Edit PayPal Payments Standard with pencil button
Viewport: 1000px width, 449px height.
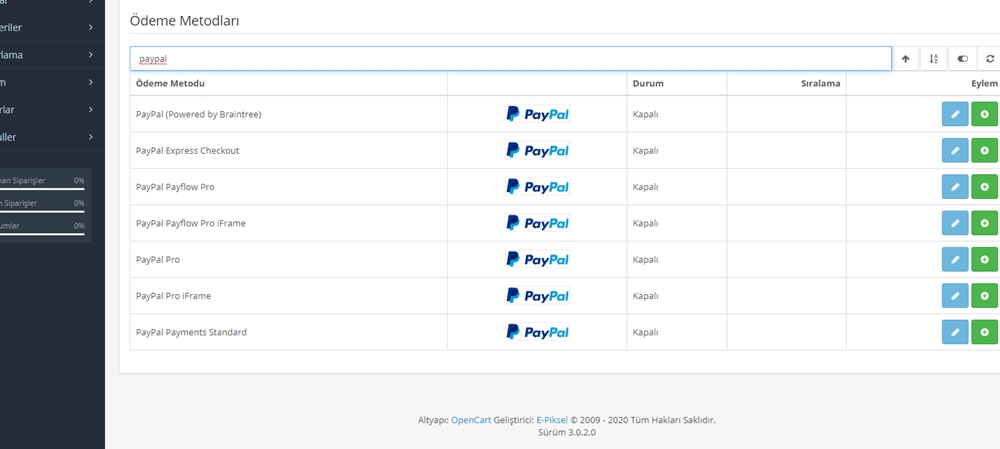coord(955,332)
